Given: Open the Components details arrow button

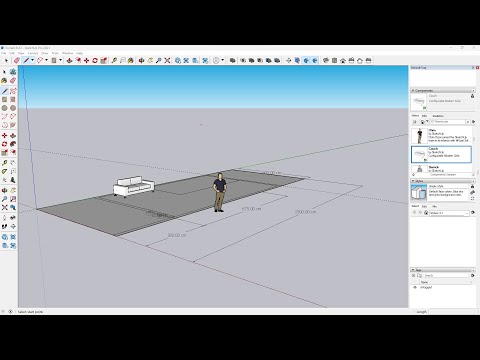Looking at the screenshot, I should point(473,122).
